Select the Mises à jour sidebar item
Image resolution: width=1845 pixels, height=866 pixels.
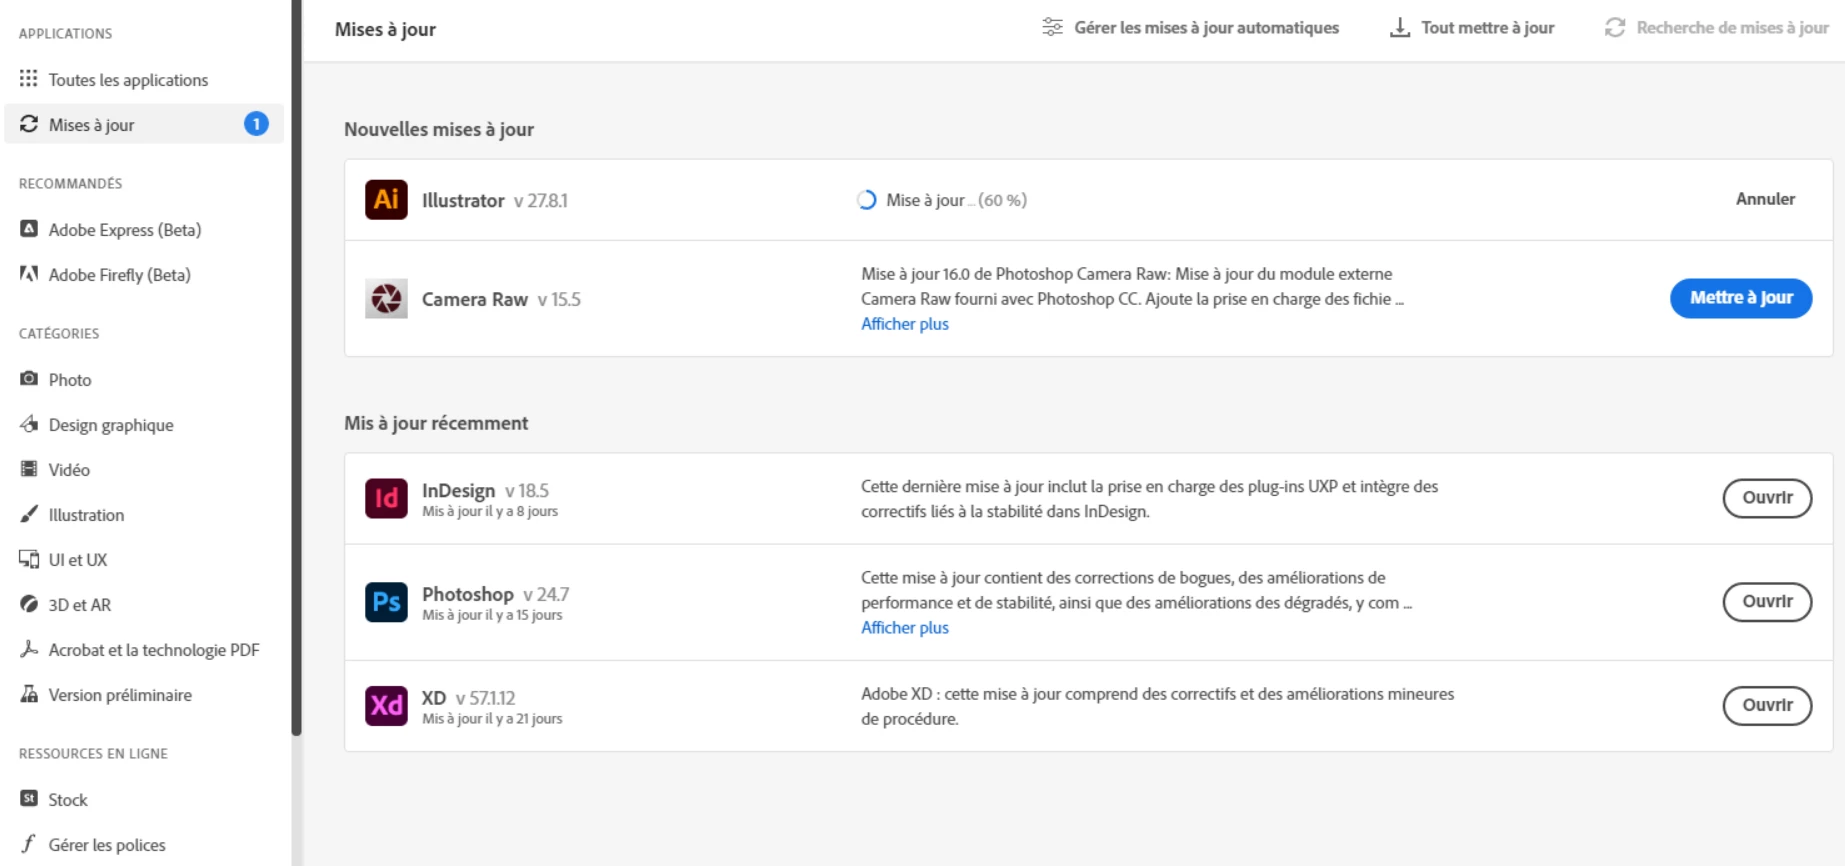[x=91, y=125]
